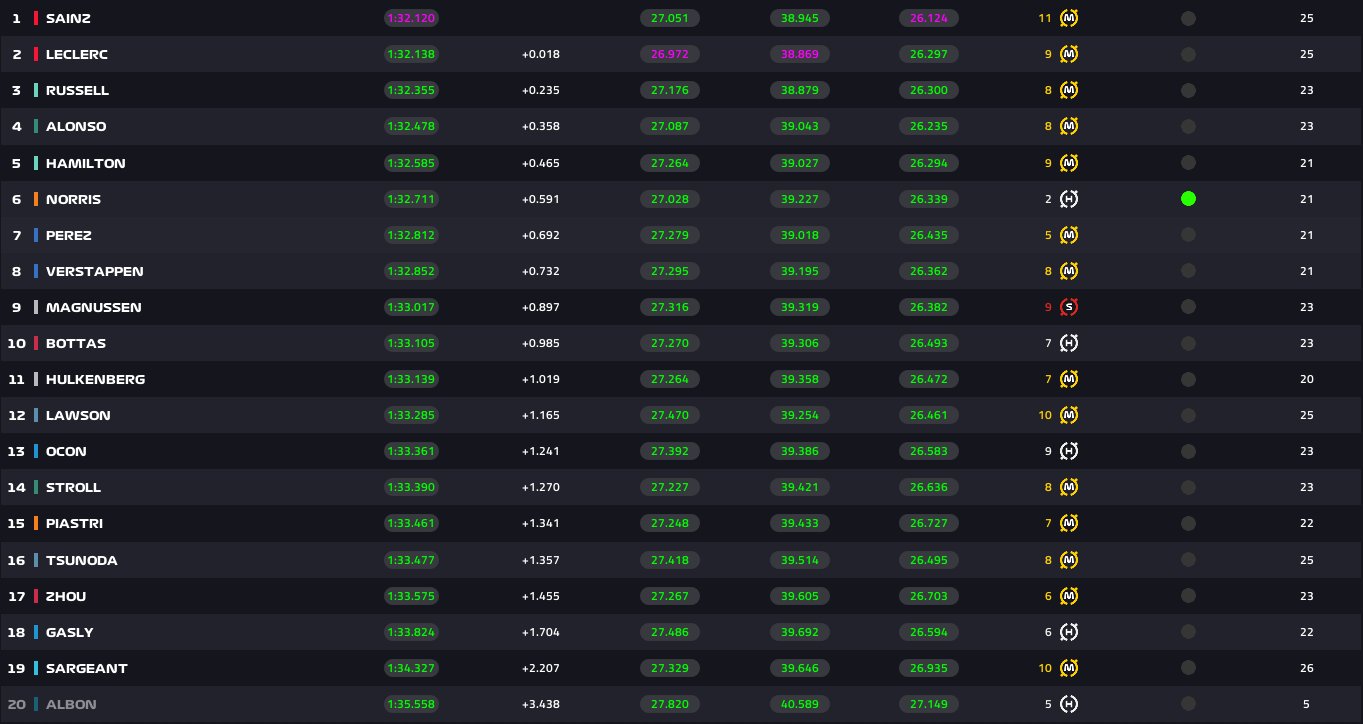Viewport: 1363px width, 724px height.
Task: Click purple sector three time 26.124
Action: point(929,18)
